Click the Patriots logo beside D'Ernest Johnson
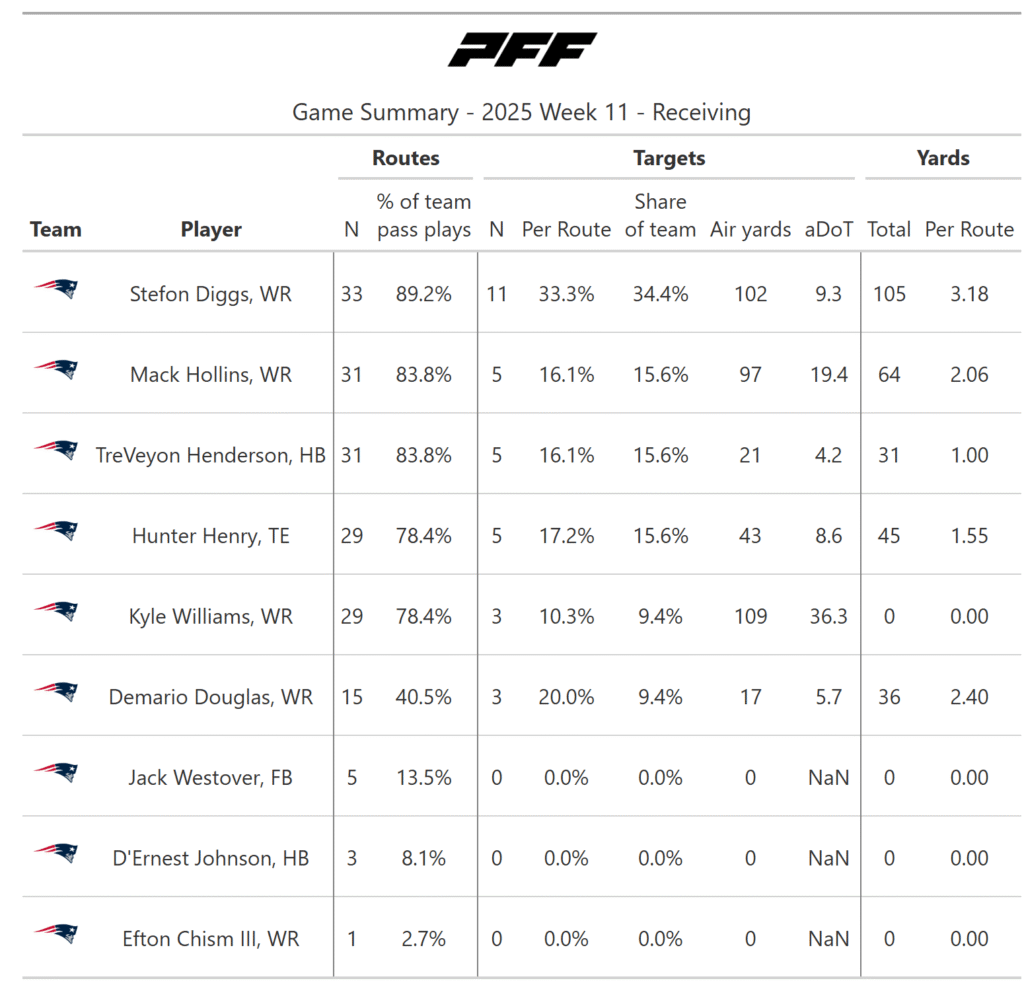The height and width of the screenshot is (991, 1024). tap(56, 854)
